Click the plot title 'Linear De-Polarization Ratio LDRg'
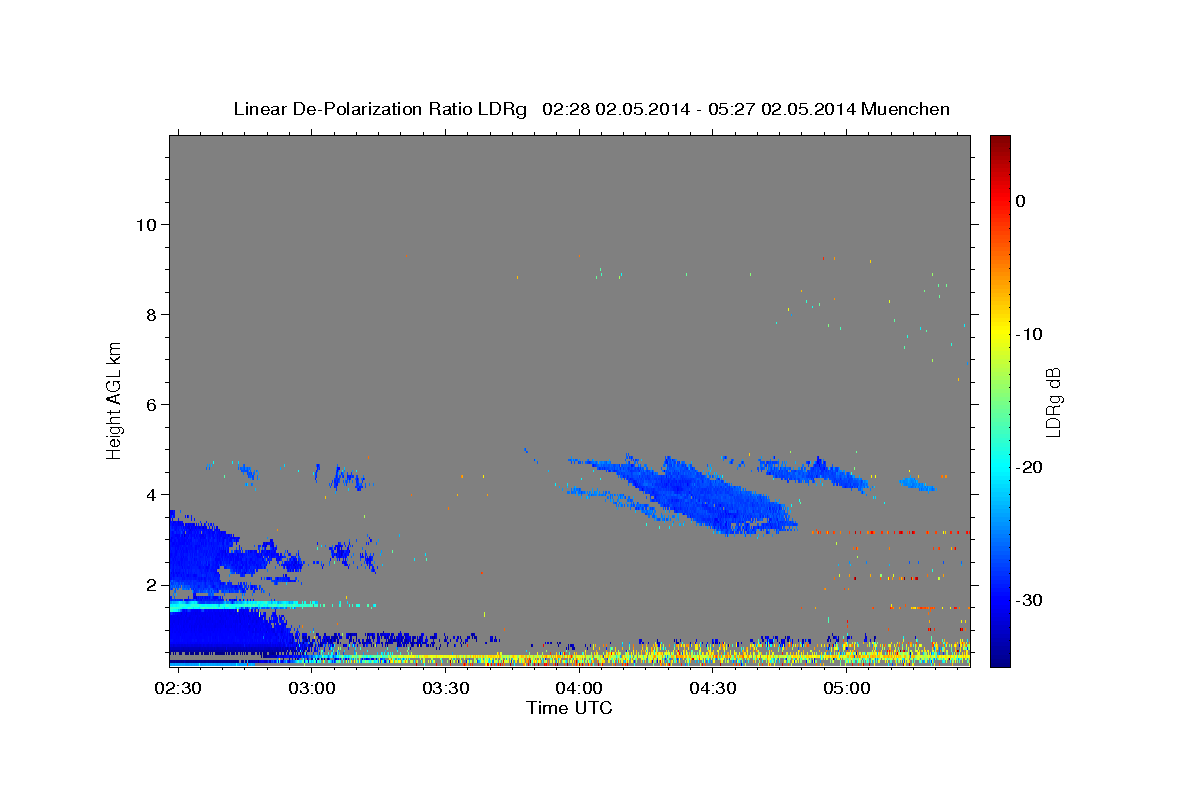Image resolution: width=1200 pixels, height=800 pixels. click(379, 109)
